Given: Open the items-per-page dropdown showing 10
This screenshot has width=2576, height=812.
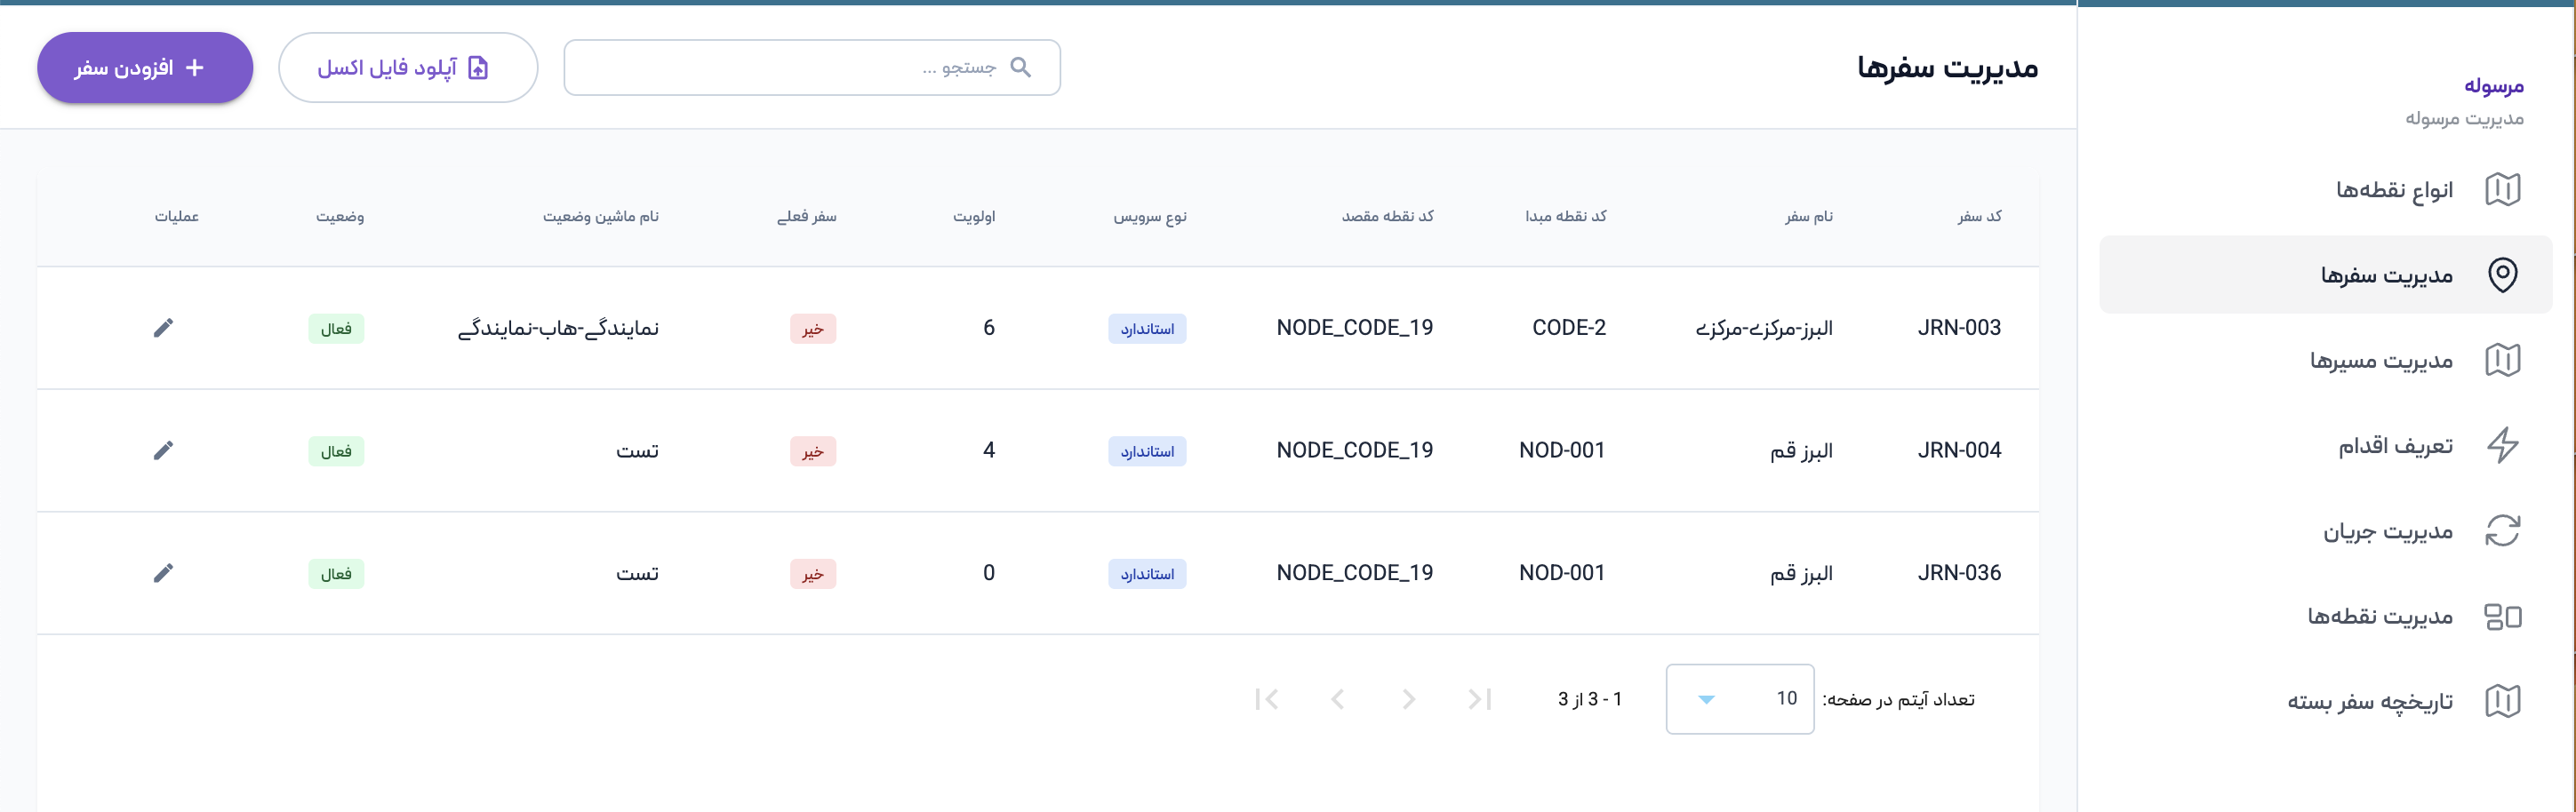Looking at the screenshot, I should pos(1739,699).
